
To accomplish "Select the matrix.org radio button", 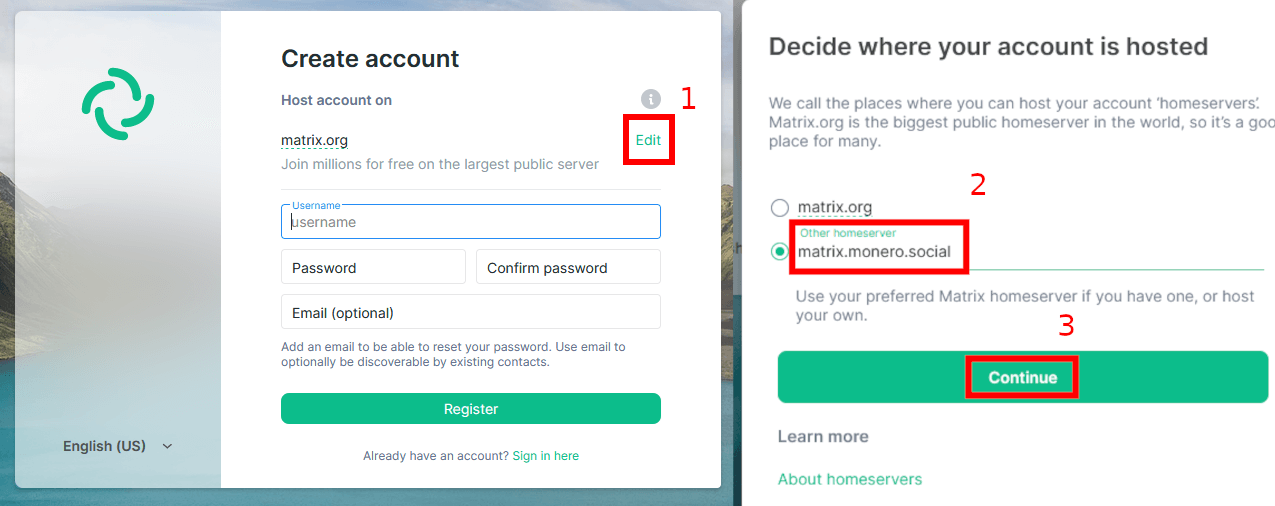I will point(780,208).
